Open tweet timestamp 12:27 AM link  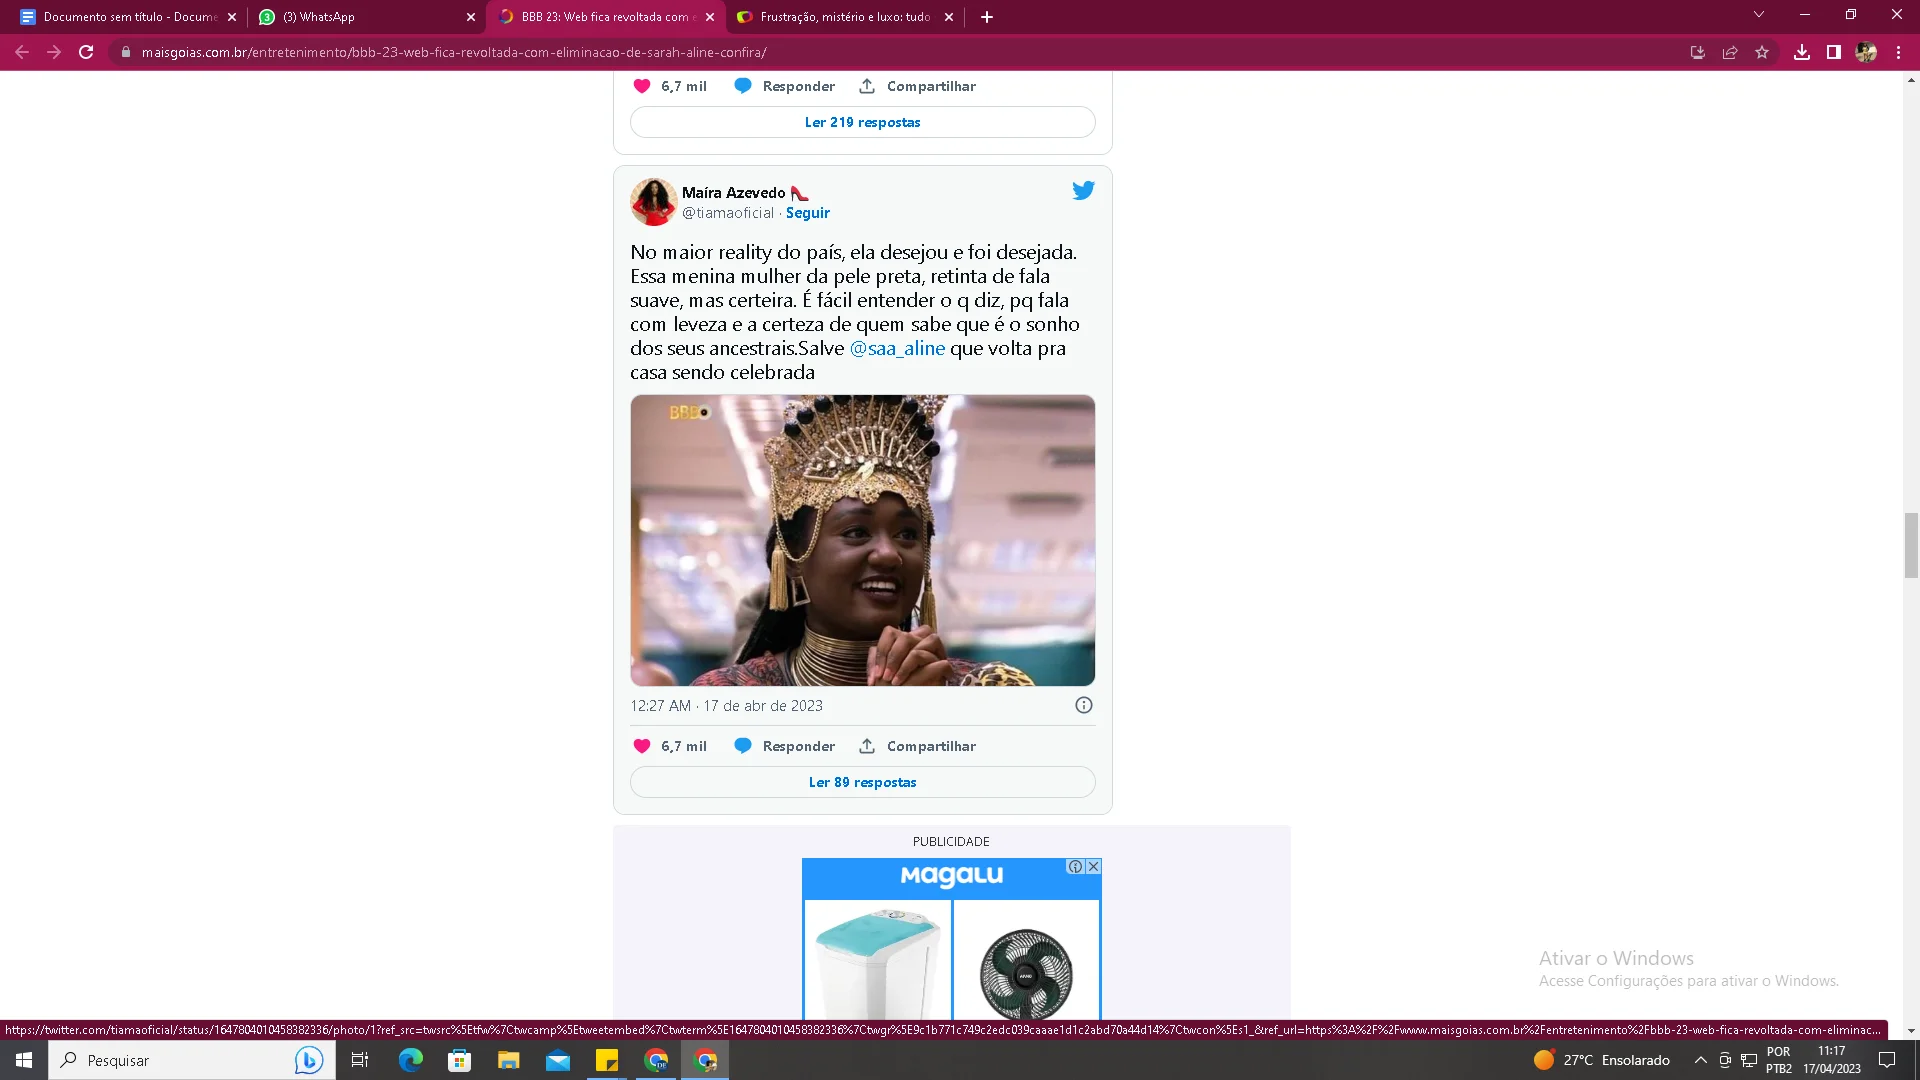(x=727, y=705)
